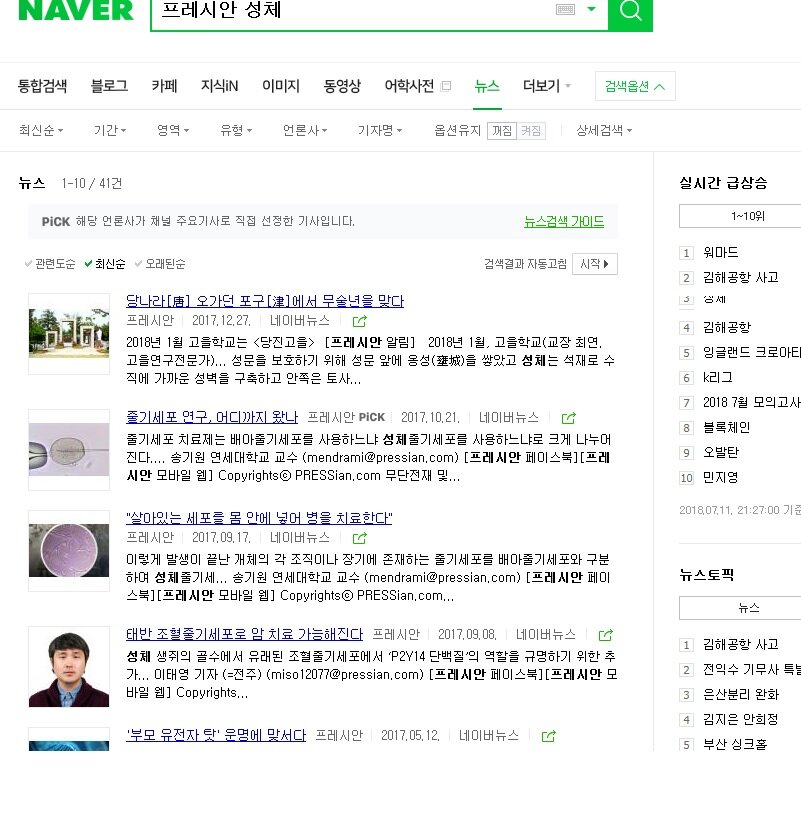801x827 pixels.
Task: Open thumbnail of 당나라 포구 article
Action: pos(69,333)
